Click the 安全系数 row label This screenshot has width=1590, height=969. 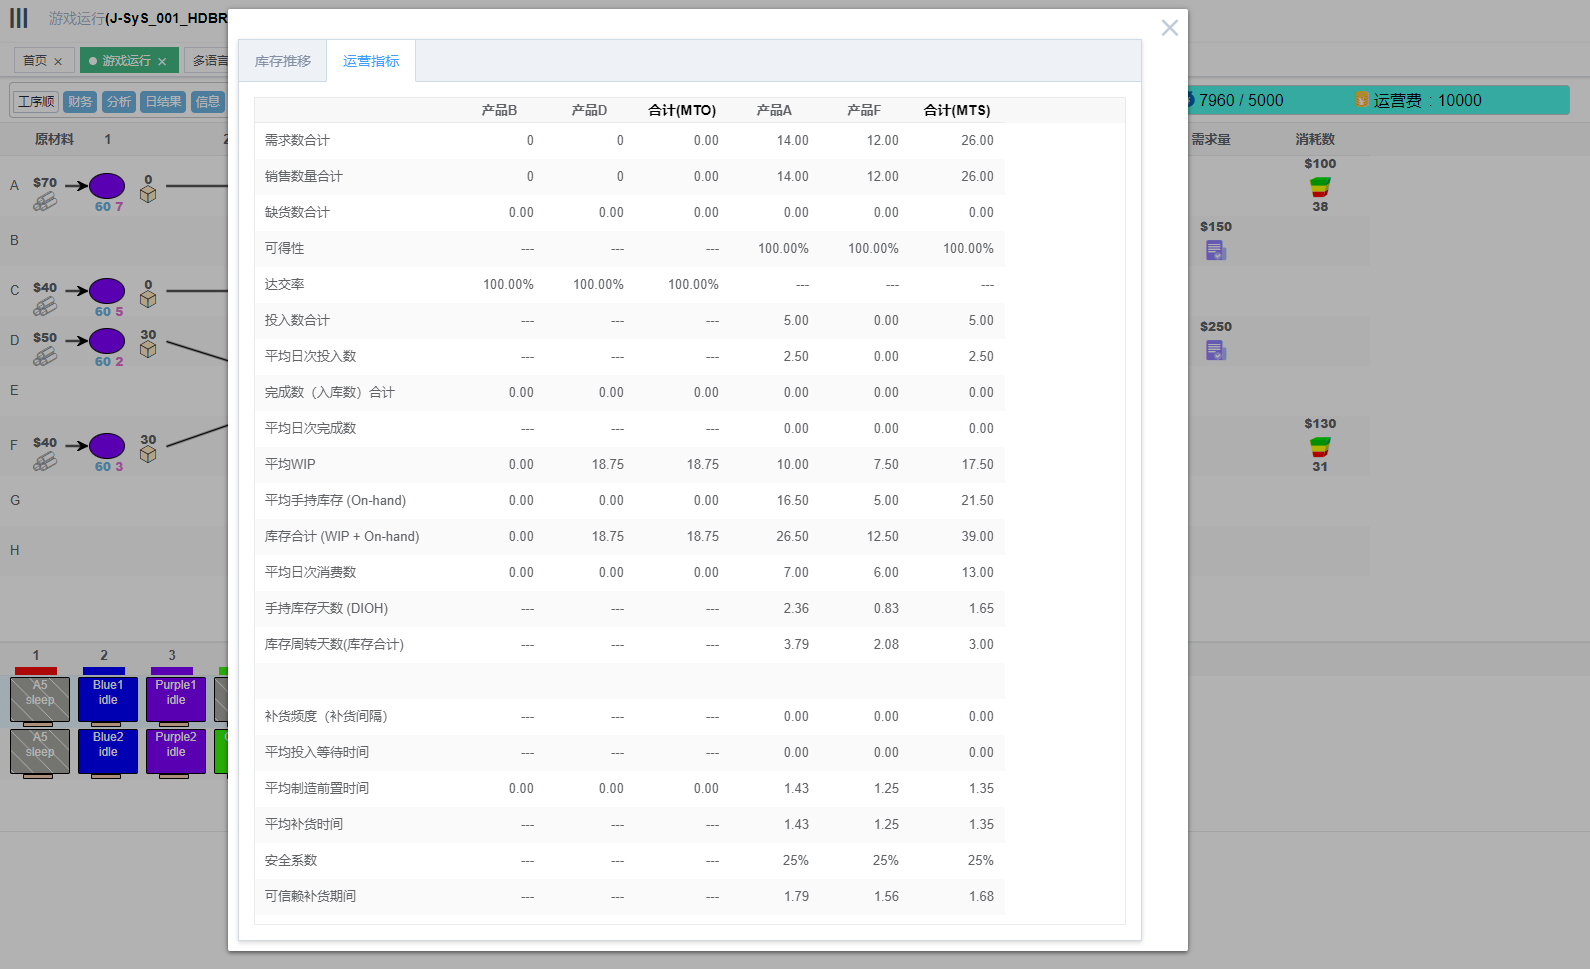point(291,860)
